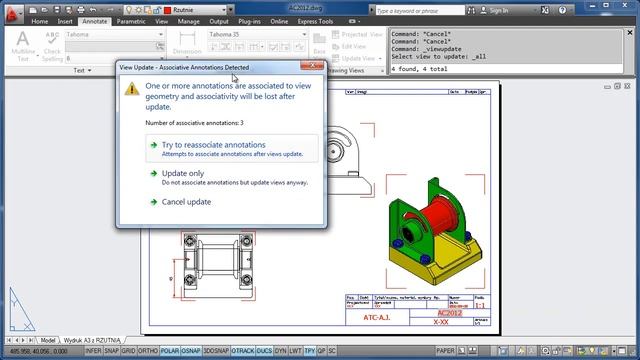Open the Update View dropdown arrow
640x360 pixels.
click(x=380, y=58)
